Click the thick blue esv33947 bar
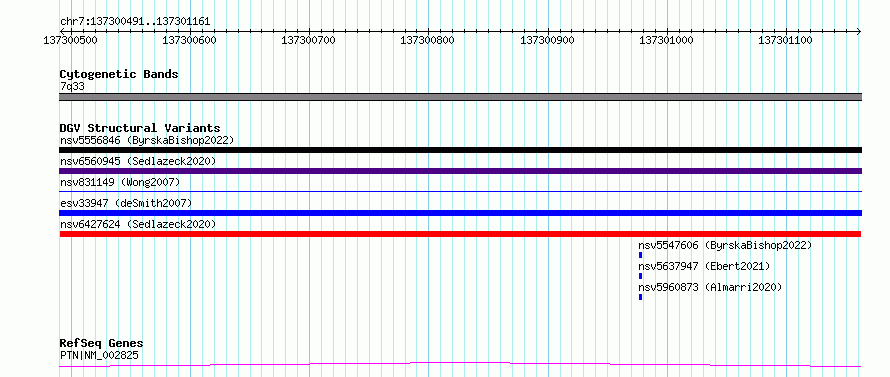 click(460, 213)
